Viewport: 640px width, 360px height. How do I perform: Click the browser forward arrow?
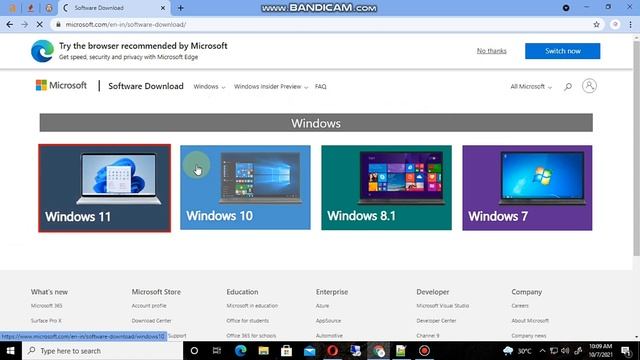(24, 24)
